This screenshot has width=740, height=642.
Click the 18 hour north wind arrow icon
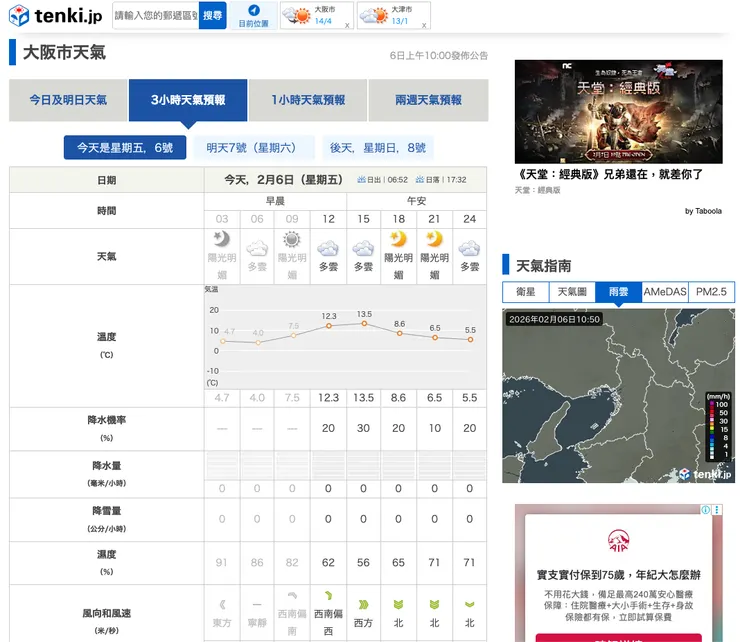pyautogui.click(x=398, y=605)
